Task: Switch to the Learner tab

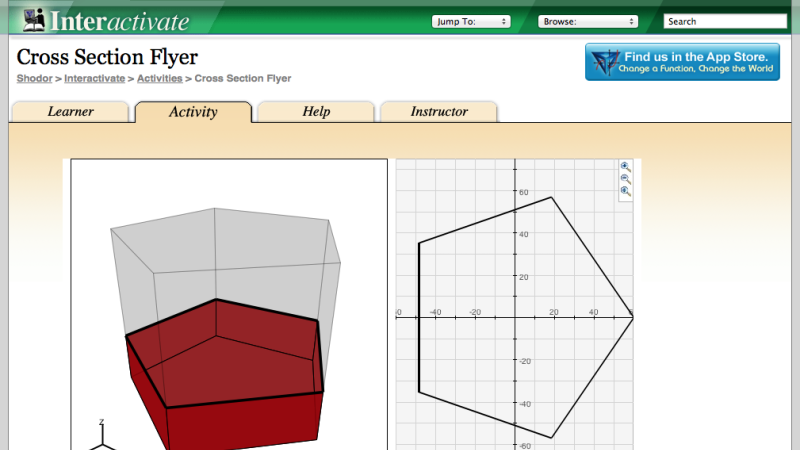Action: coord(70,112)
